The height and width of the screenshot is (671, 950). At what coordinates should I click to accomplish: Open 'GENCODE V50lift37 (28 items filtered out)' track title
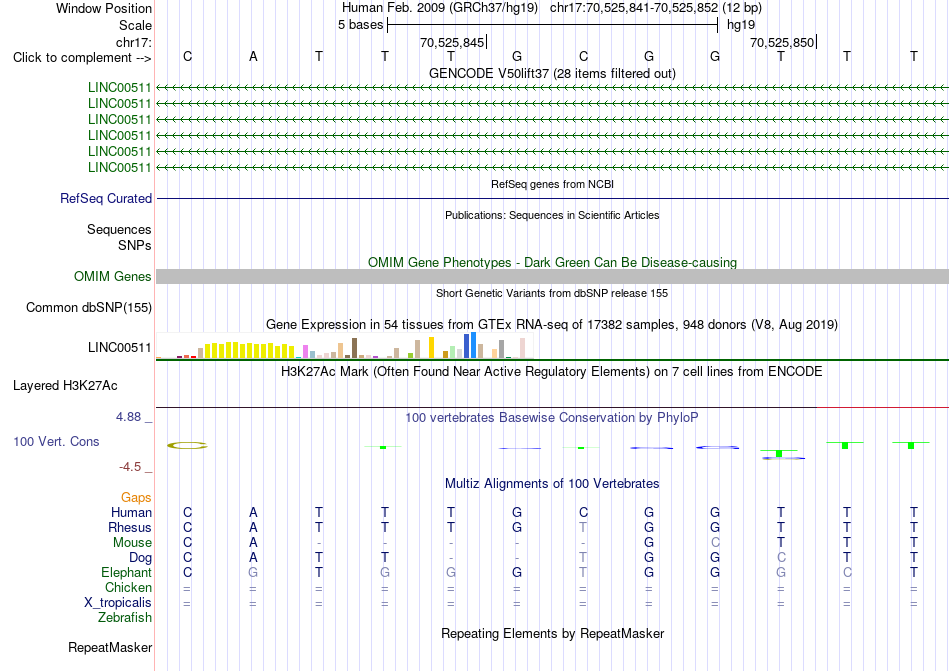point(552,74)
